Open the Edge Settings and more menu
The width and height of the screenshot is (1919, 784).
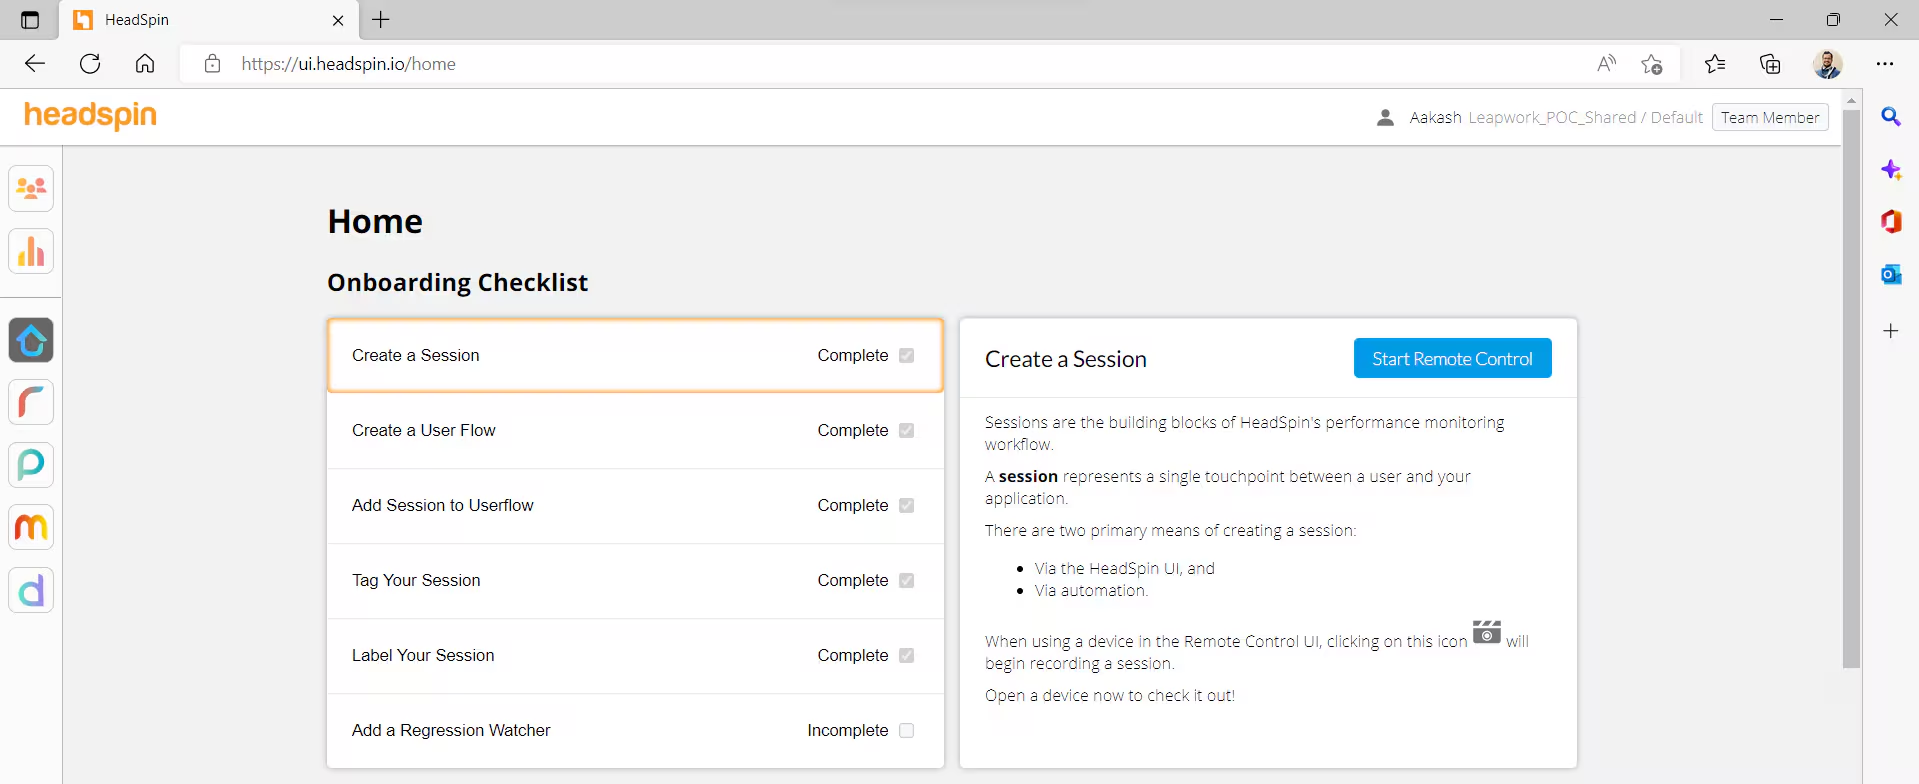(1885, 64)
